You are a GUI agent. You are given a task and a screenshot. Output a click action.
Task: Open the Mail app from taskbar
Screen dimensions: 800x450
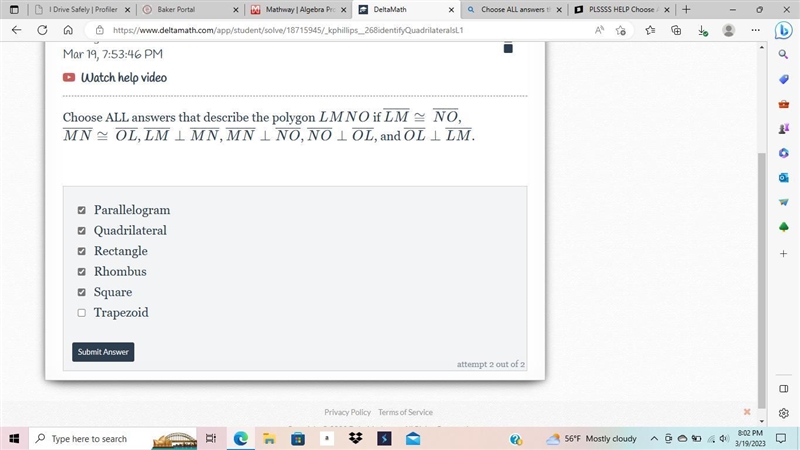(x=413, y=439)
